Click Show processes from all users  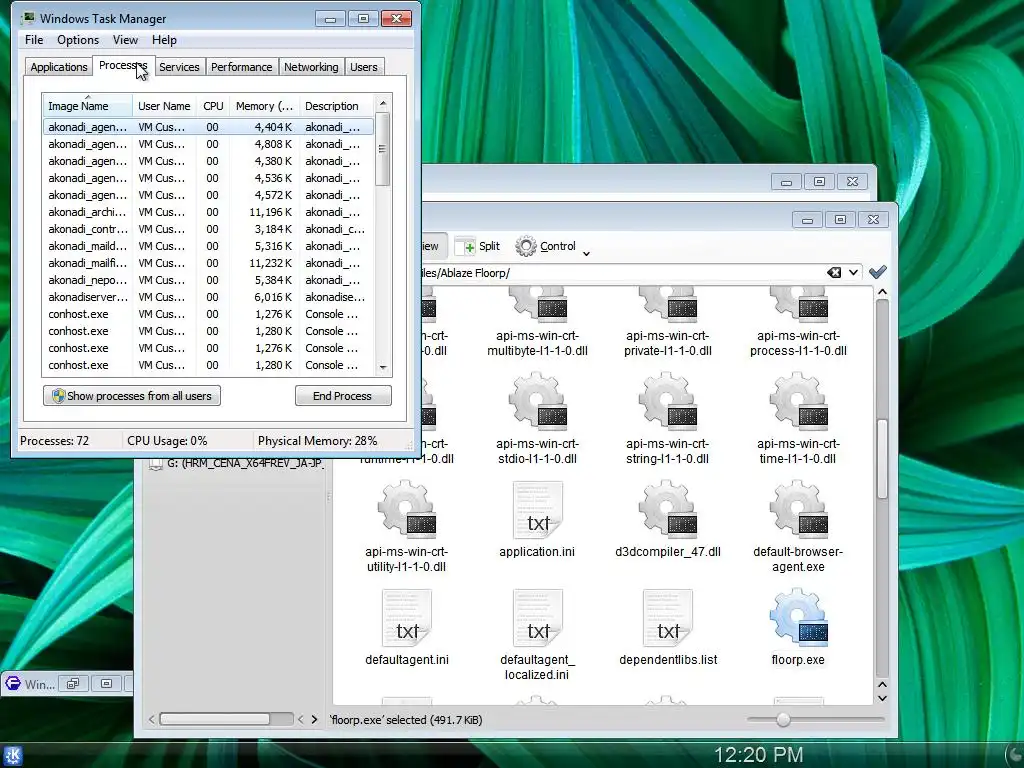click(x=132, y=396)
